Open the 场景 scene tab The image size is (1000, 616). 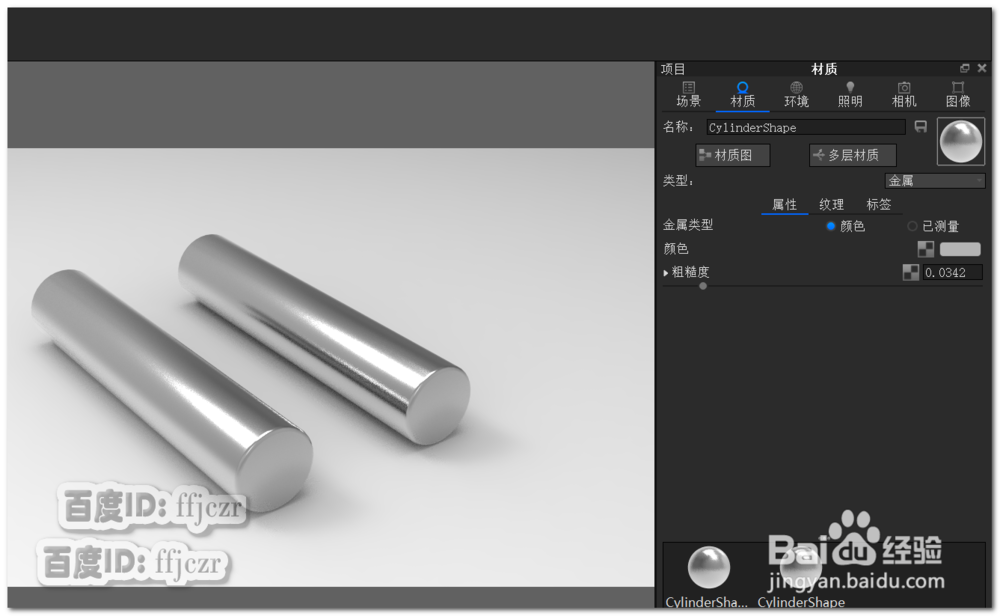click(x=688, y=94)
